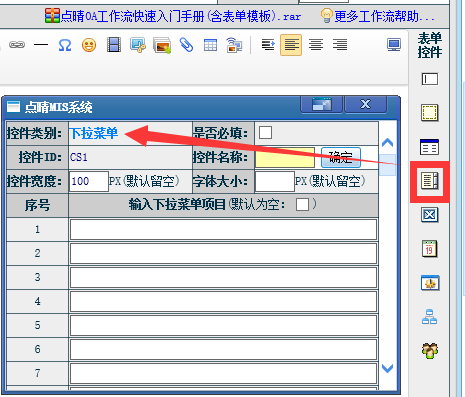Screen dimensions: 465x397
Task: Apply left text alignment
Action: tap(291, 45)
